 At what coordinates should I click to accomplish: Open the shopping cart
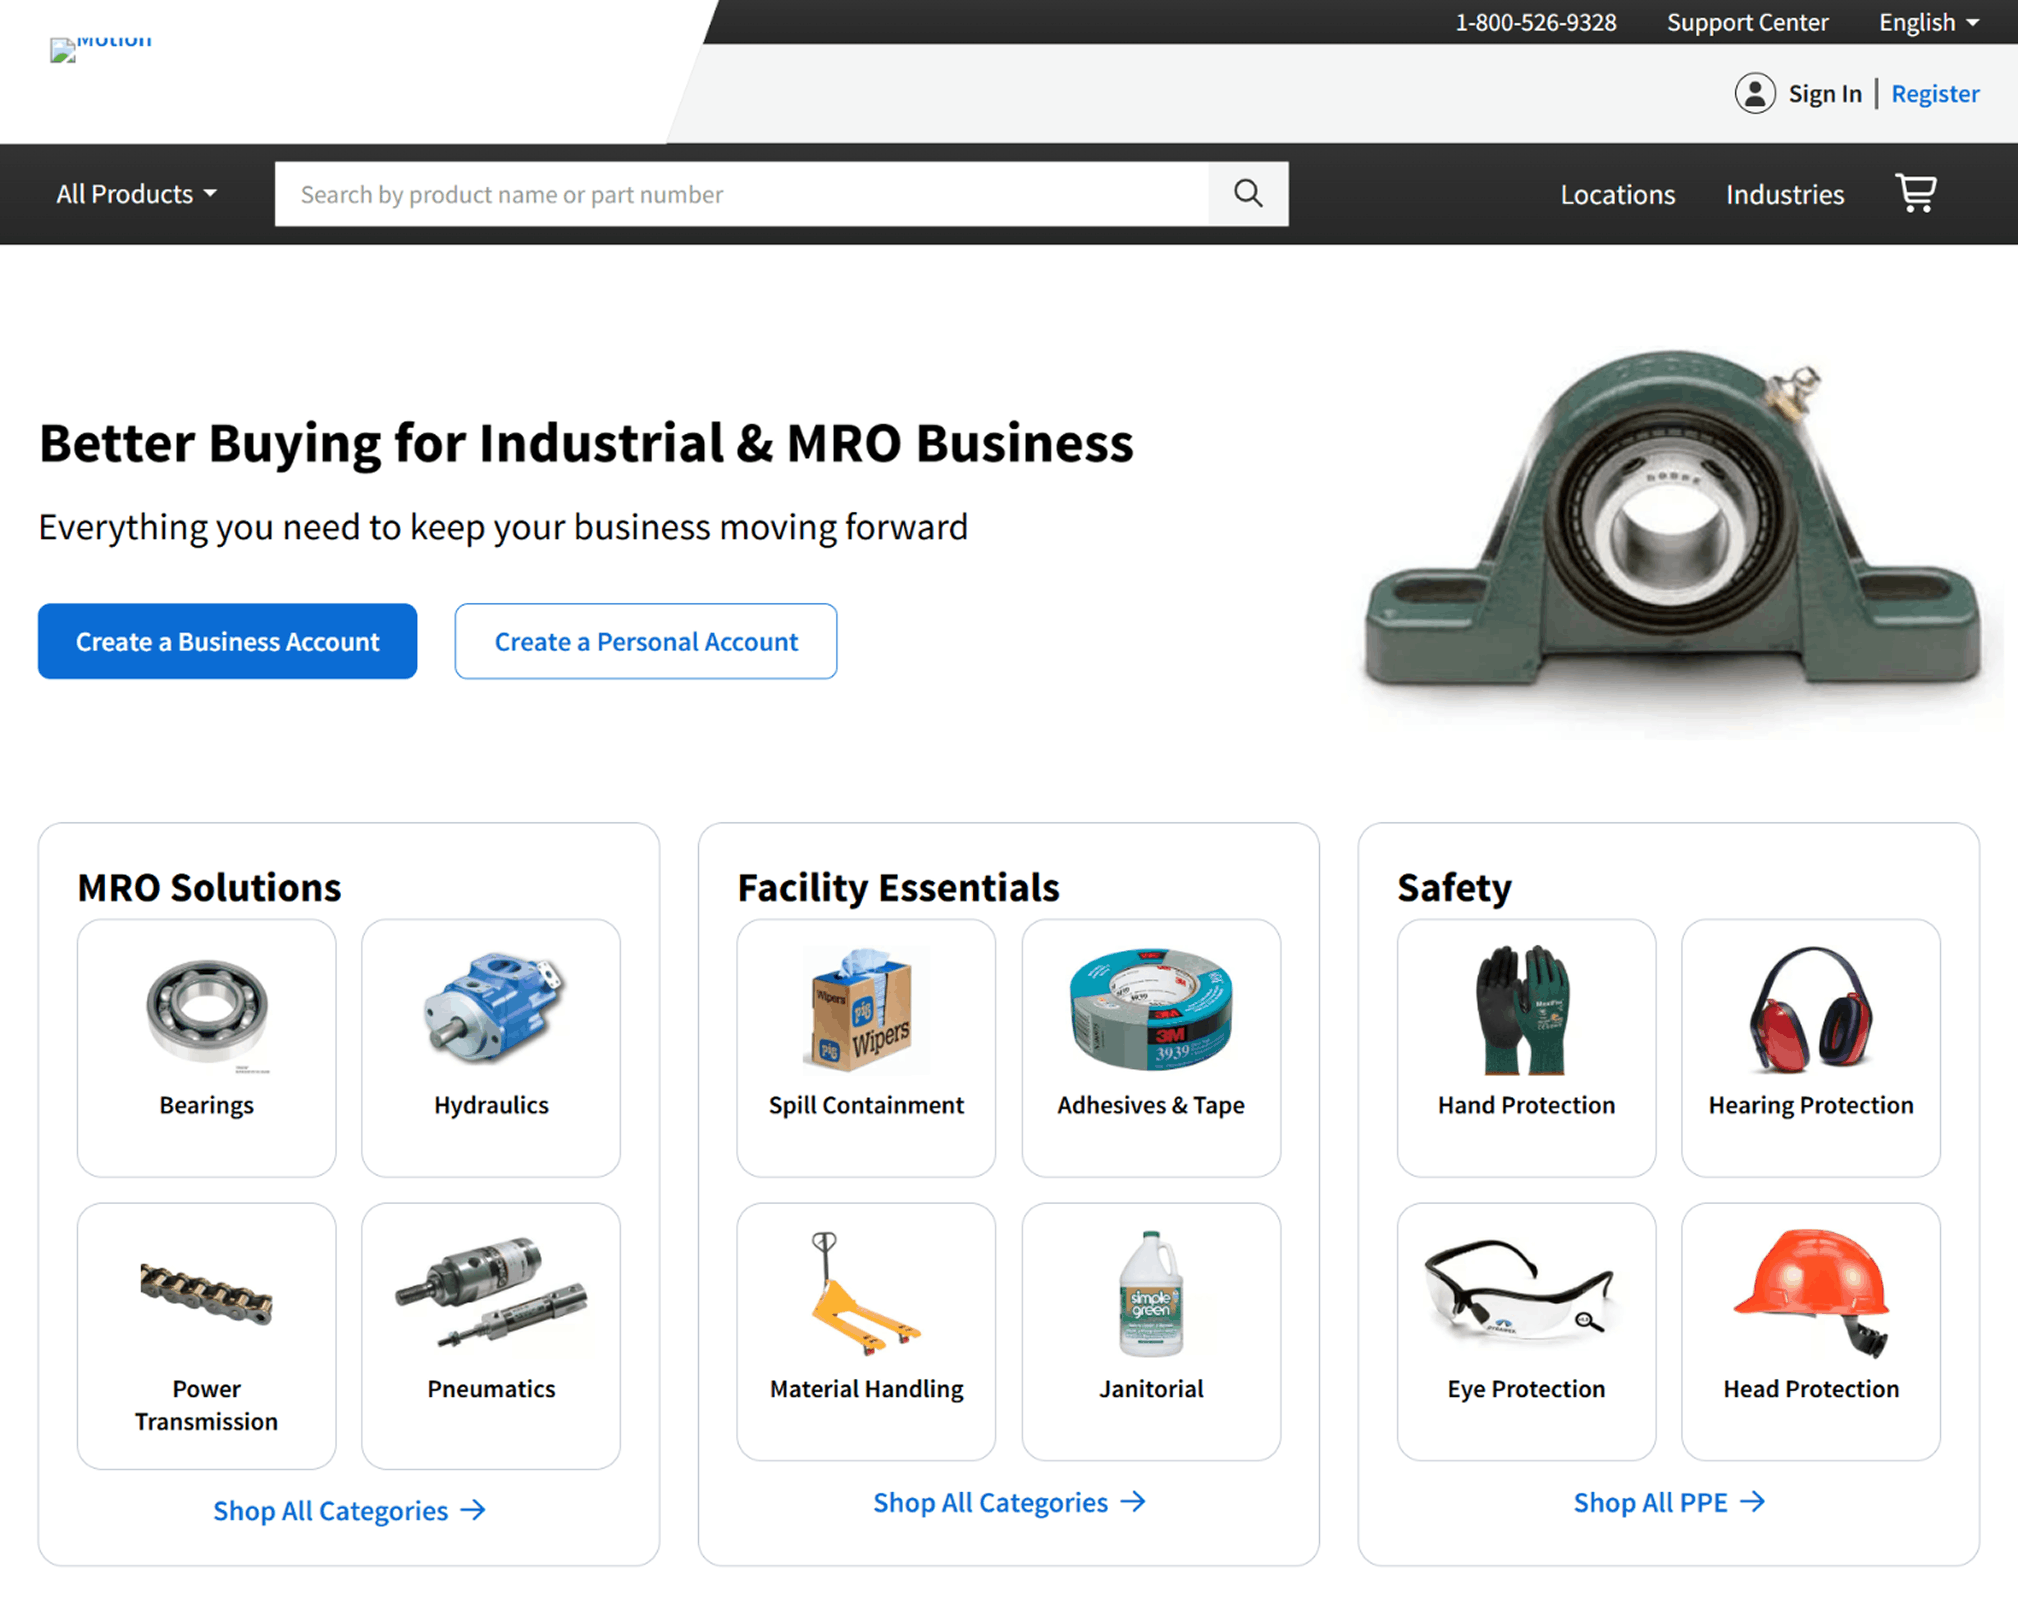tap(1914, 194)
